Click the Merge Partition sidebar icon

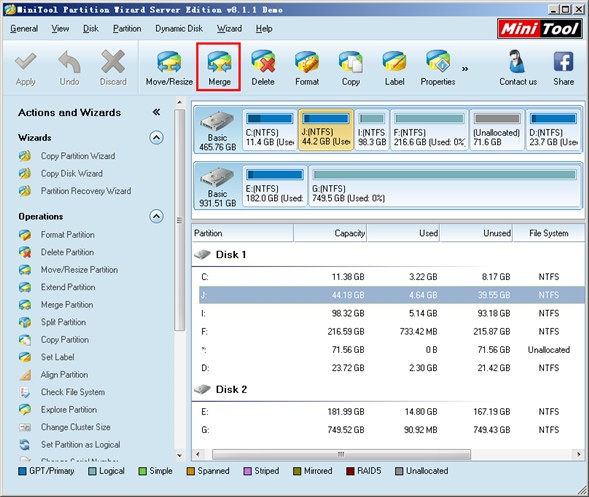pyautogui.click(x=25, y=305)
